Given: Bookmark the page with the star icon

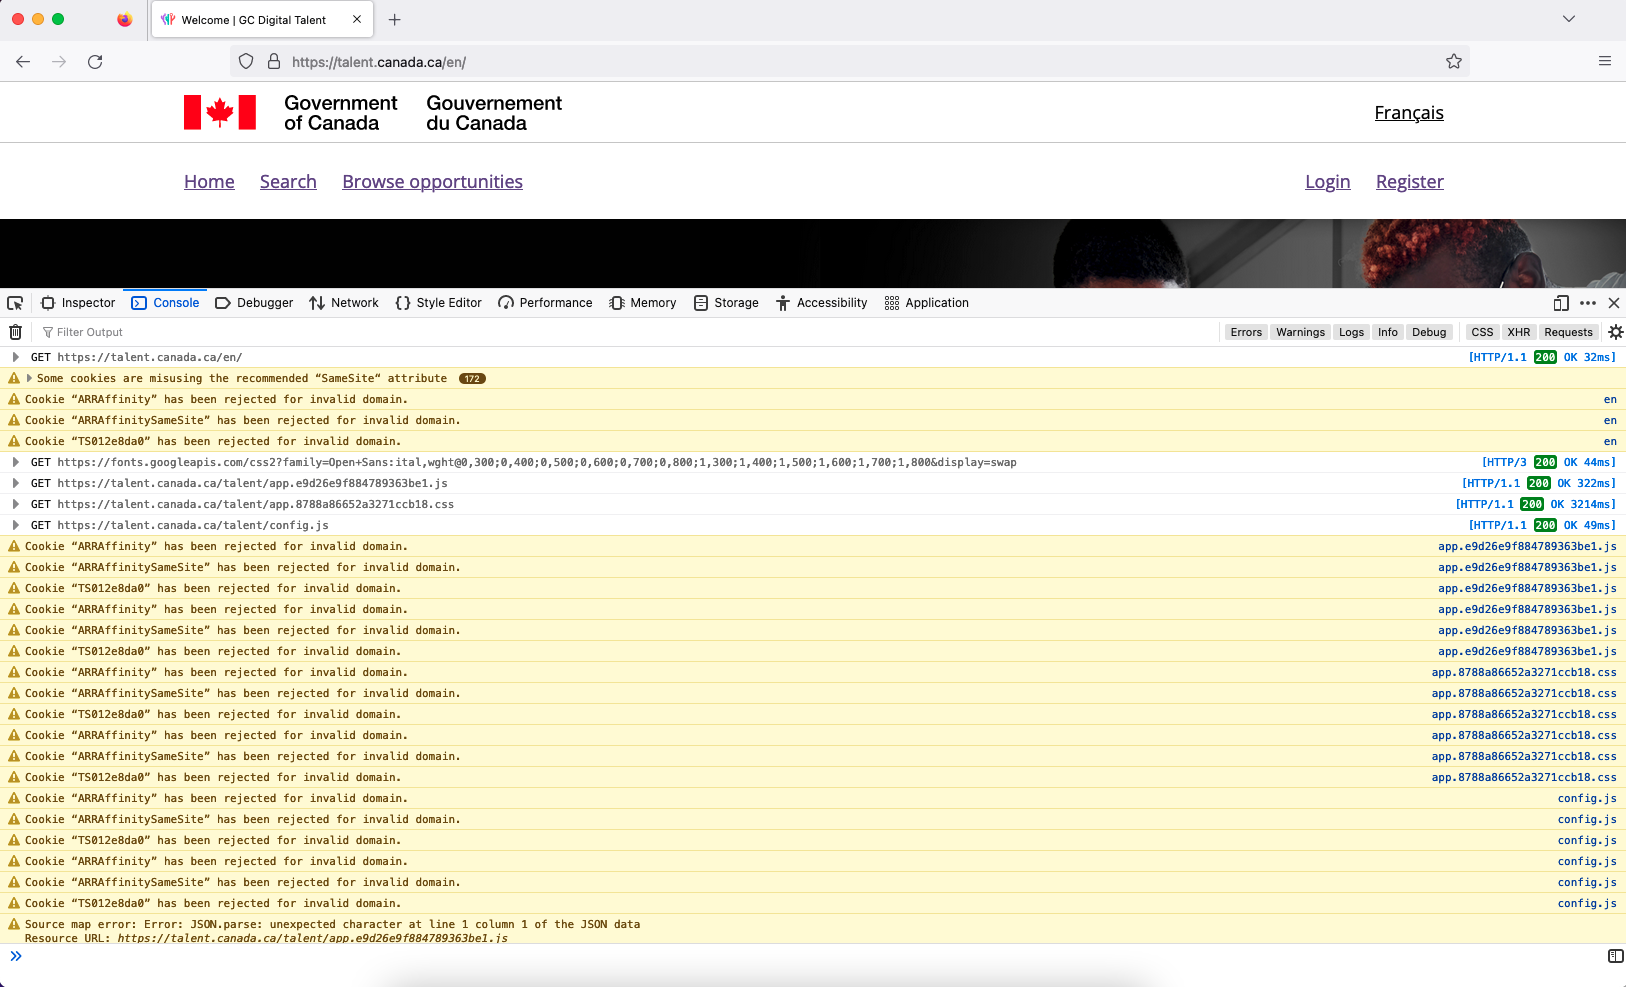Looking at the screenshot, I should point(1453,61).
